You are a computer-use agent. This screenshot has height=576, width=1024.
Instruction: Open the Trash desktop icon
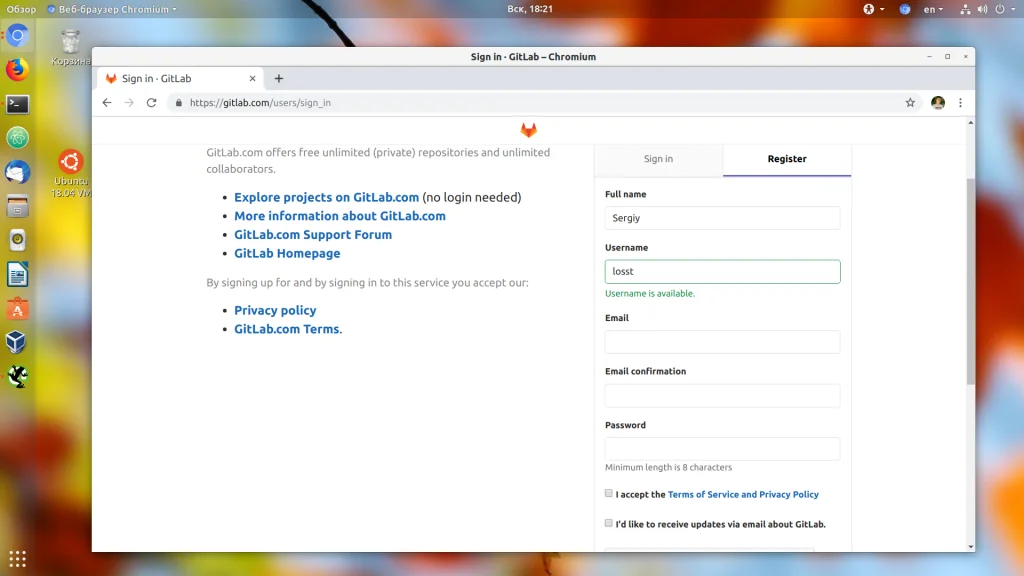[x=71, y=48]
